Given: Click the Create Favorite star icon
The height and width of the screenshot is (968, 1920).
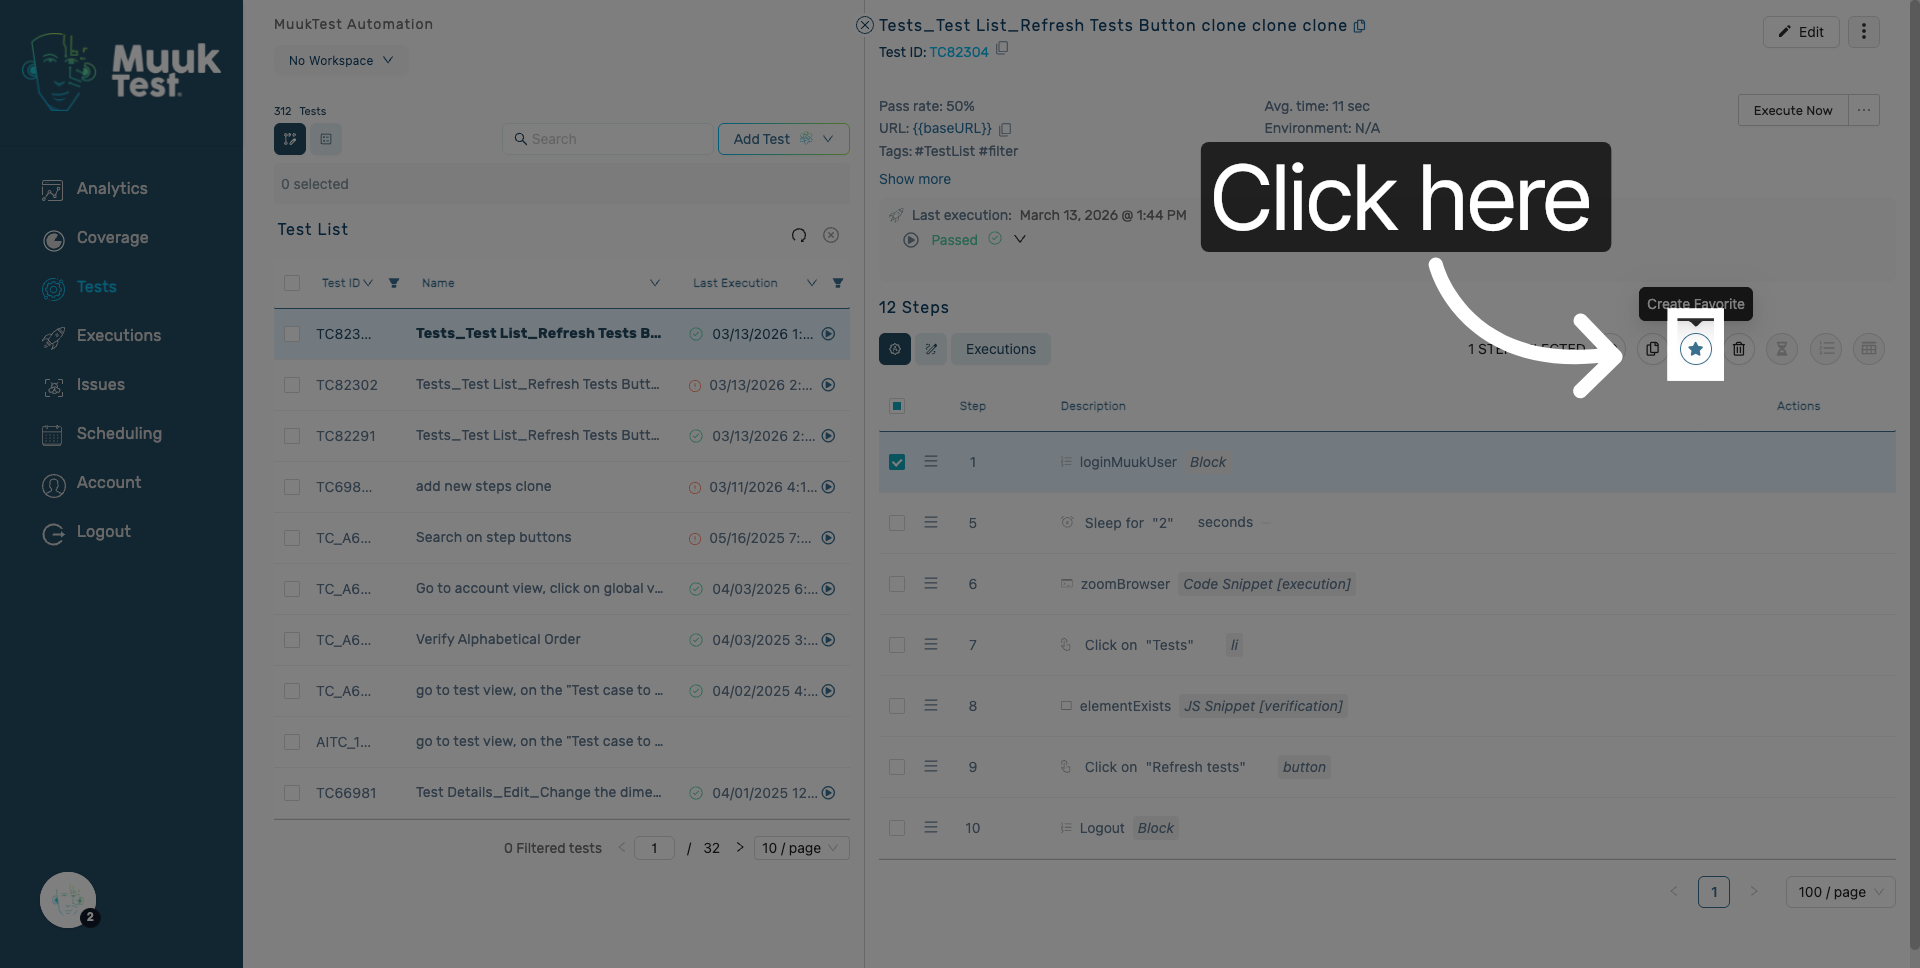Looking at the screenshot, I should [x=1695, y=349].
